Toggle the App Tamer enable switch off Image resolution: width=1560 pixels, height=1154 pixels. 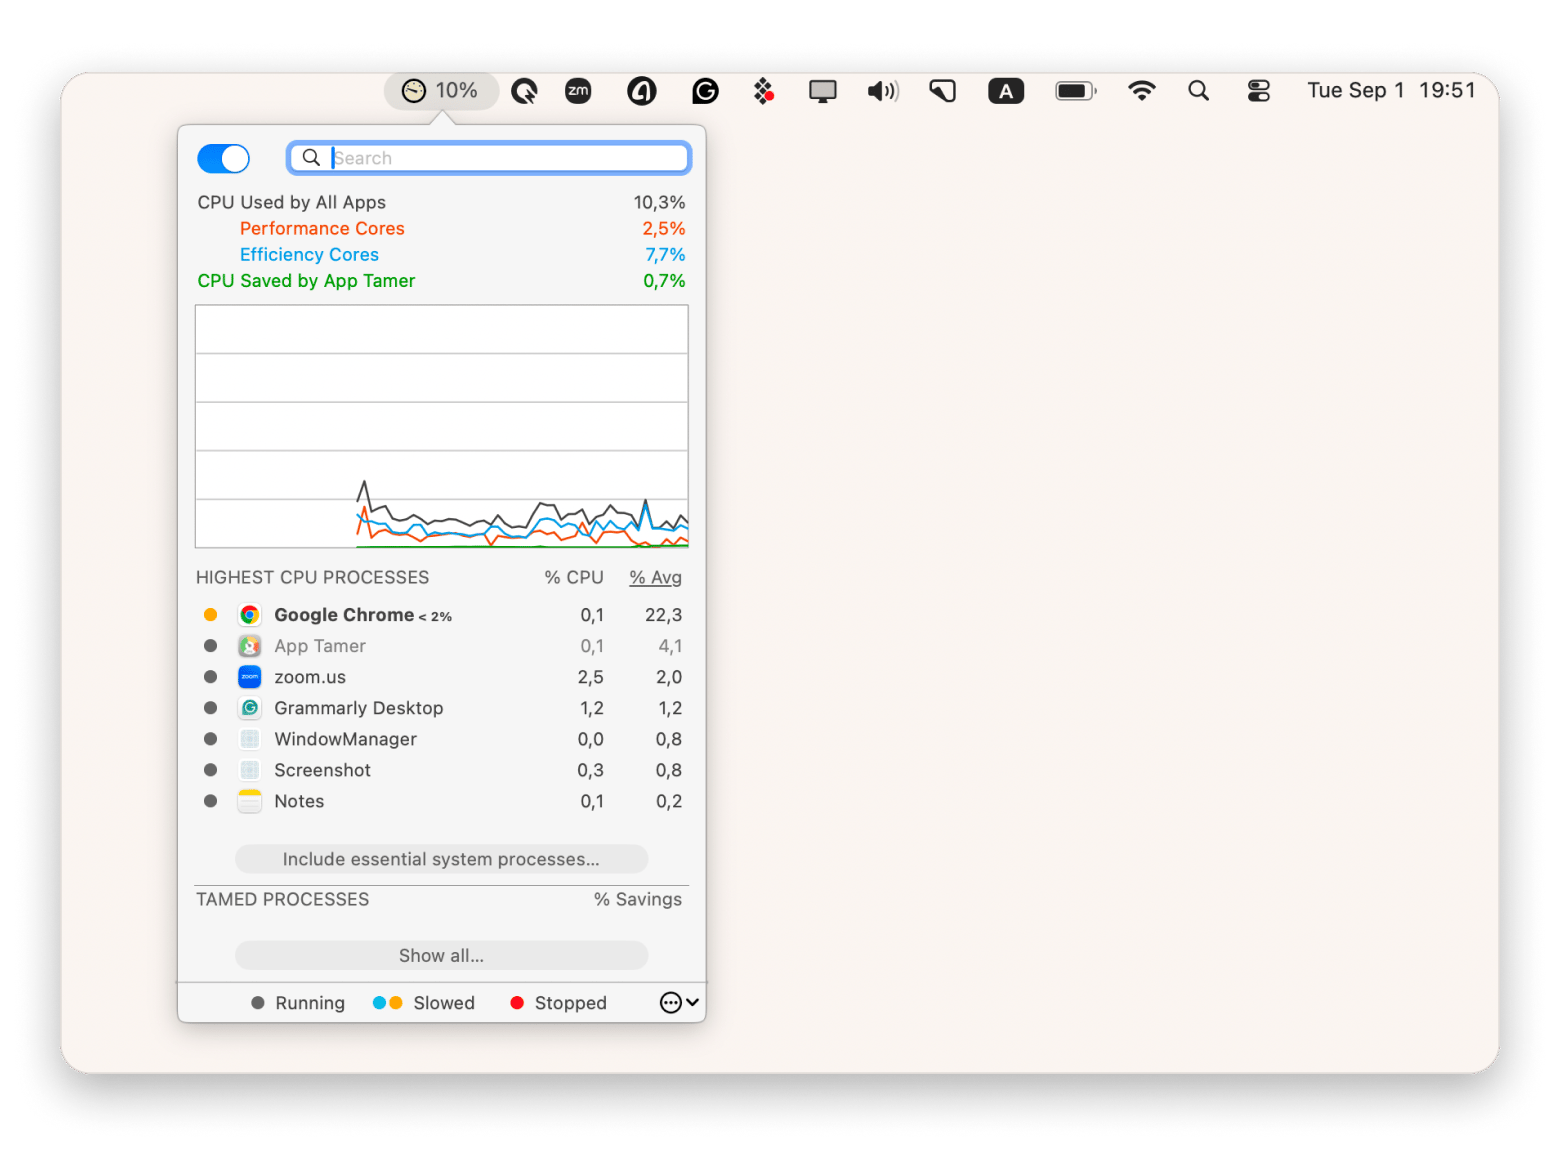pyautogui.click(x=223, y=158)
